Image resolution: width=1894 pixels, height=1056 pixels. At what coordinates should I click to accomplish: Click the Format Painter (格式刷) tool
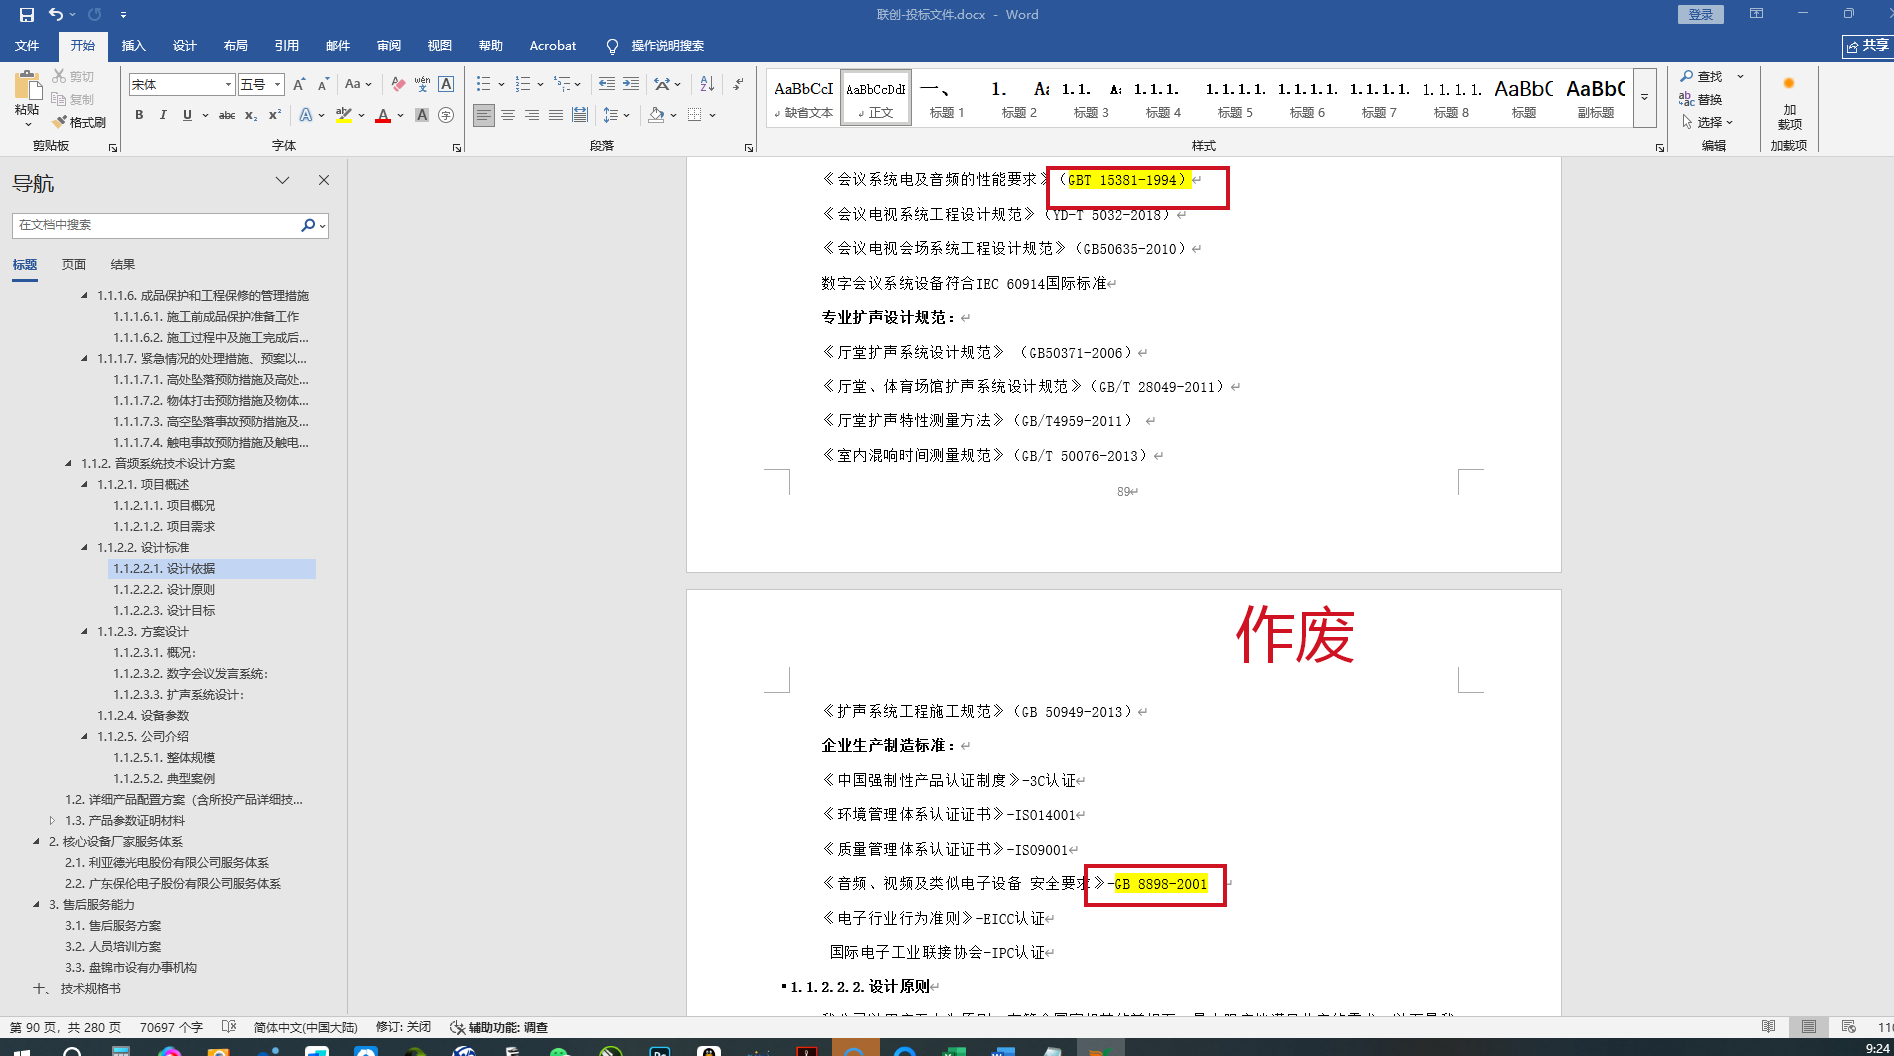(79, 122)
